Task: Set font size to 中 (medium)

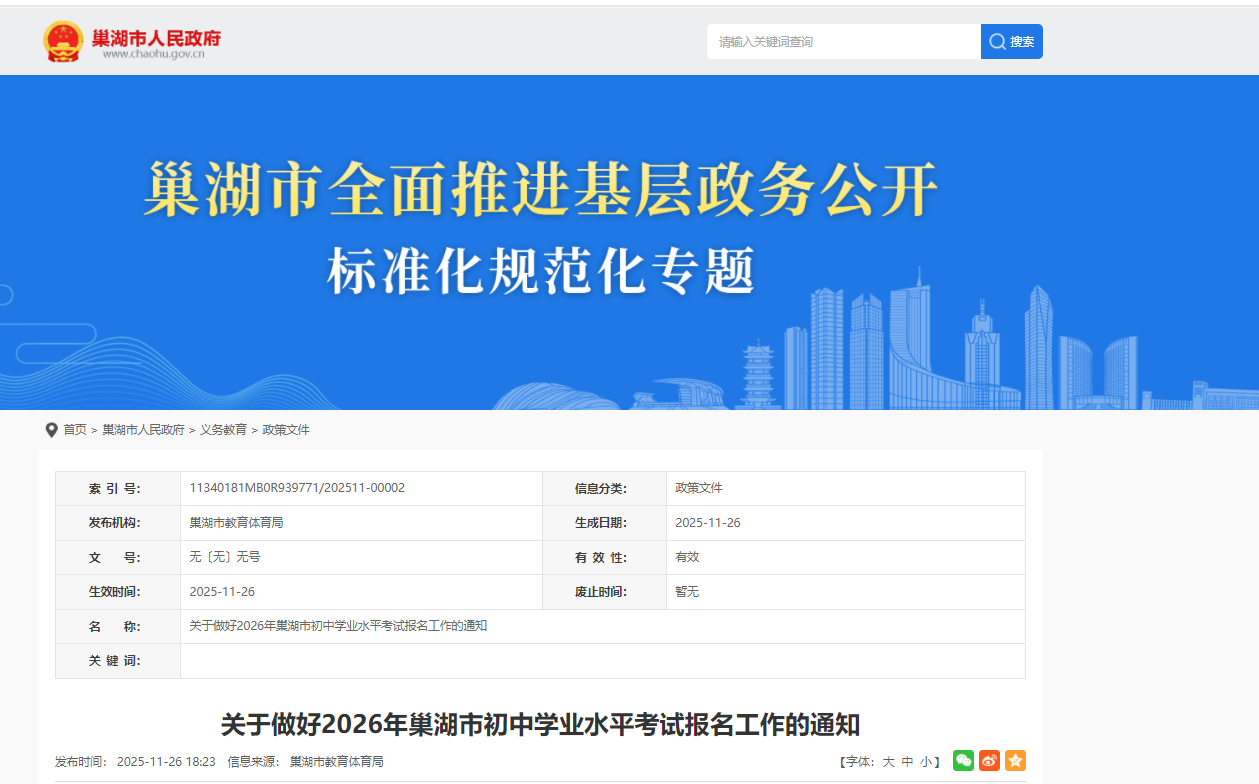Action: point(907,762)
